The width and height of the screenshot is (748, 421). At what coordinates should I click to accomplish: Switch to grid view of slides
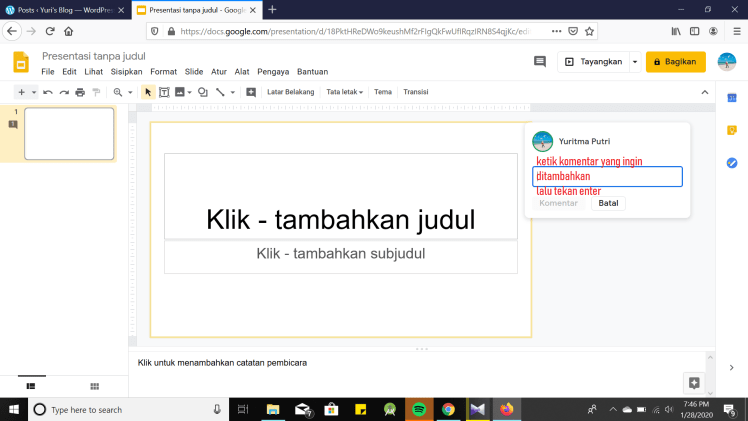94,385
